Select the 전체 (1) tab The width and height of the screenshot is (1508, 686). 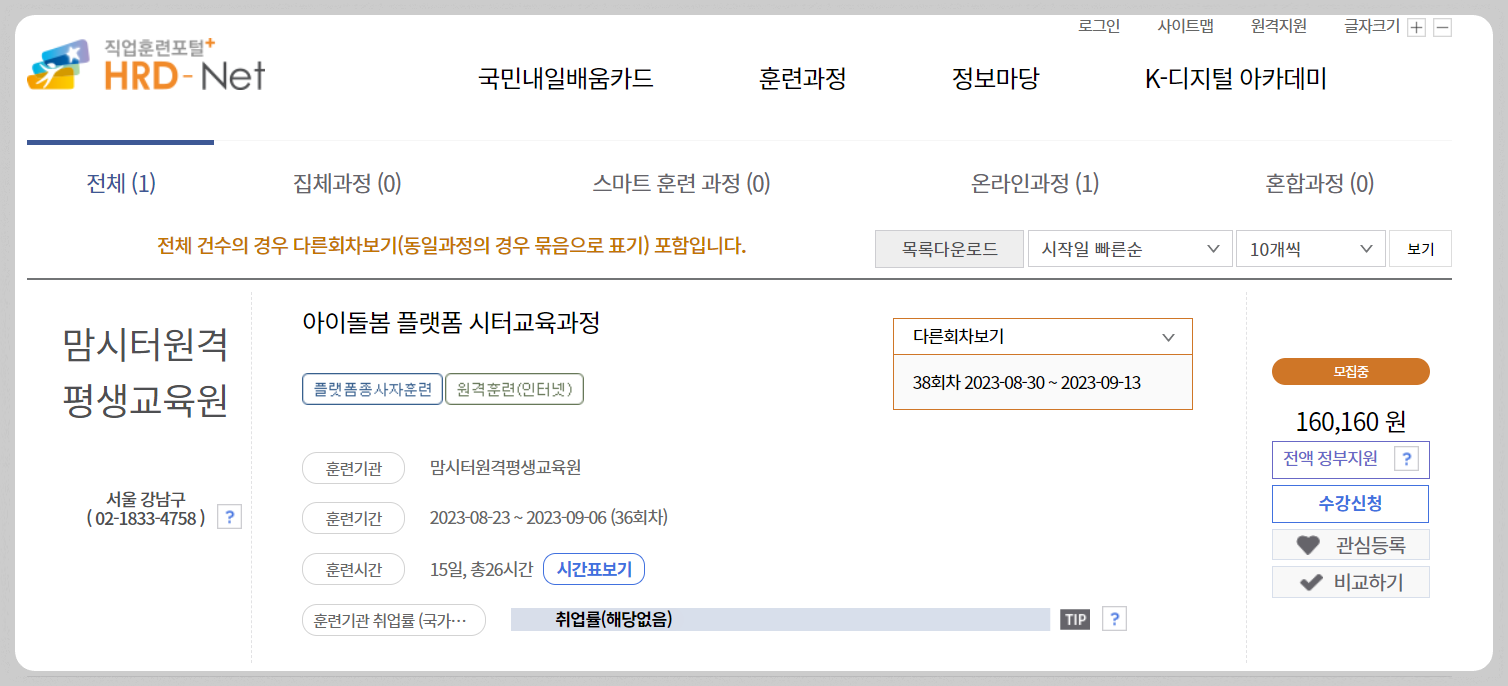pos(121,184)
